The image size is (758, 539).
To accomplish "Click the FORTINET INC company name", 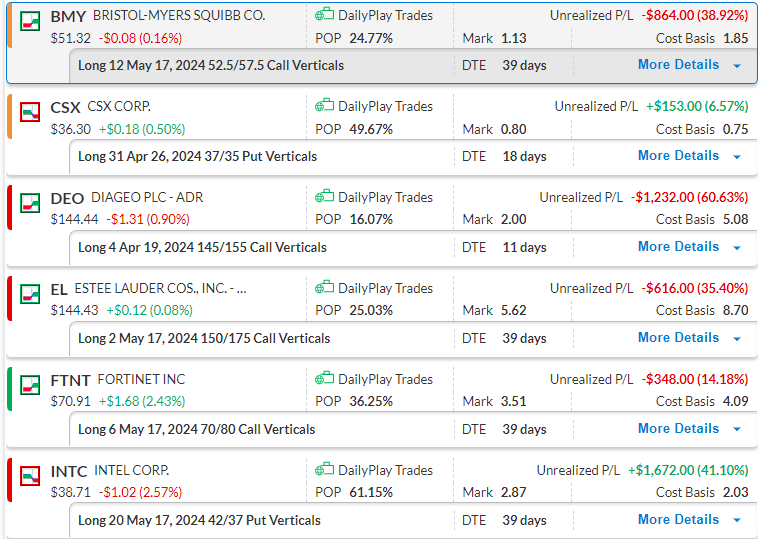I will pos(141,379).
